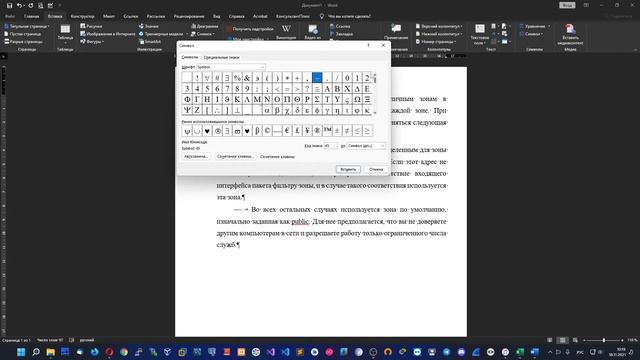Insert Рисунки from ribbon
The image size is (640, 360).
[x=91, y=26]
